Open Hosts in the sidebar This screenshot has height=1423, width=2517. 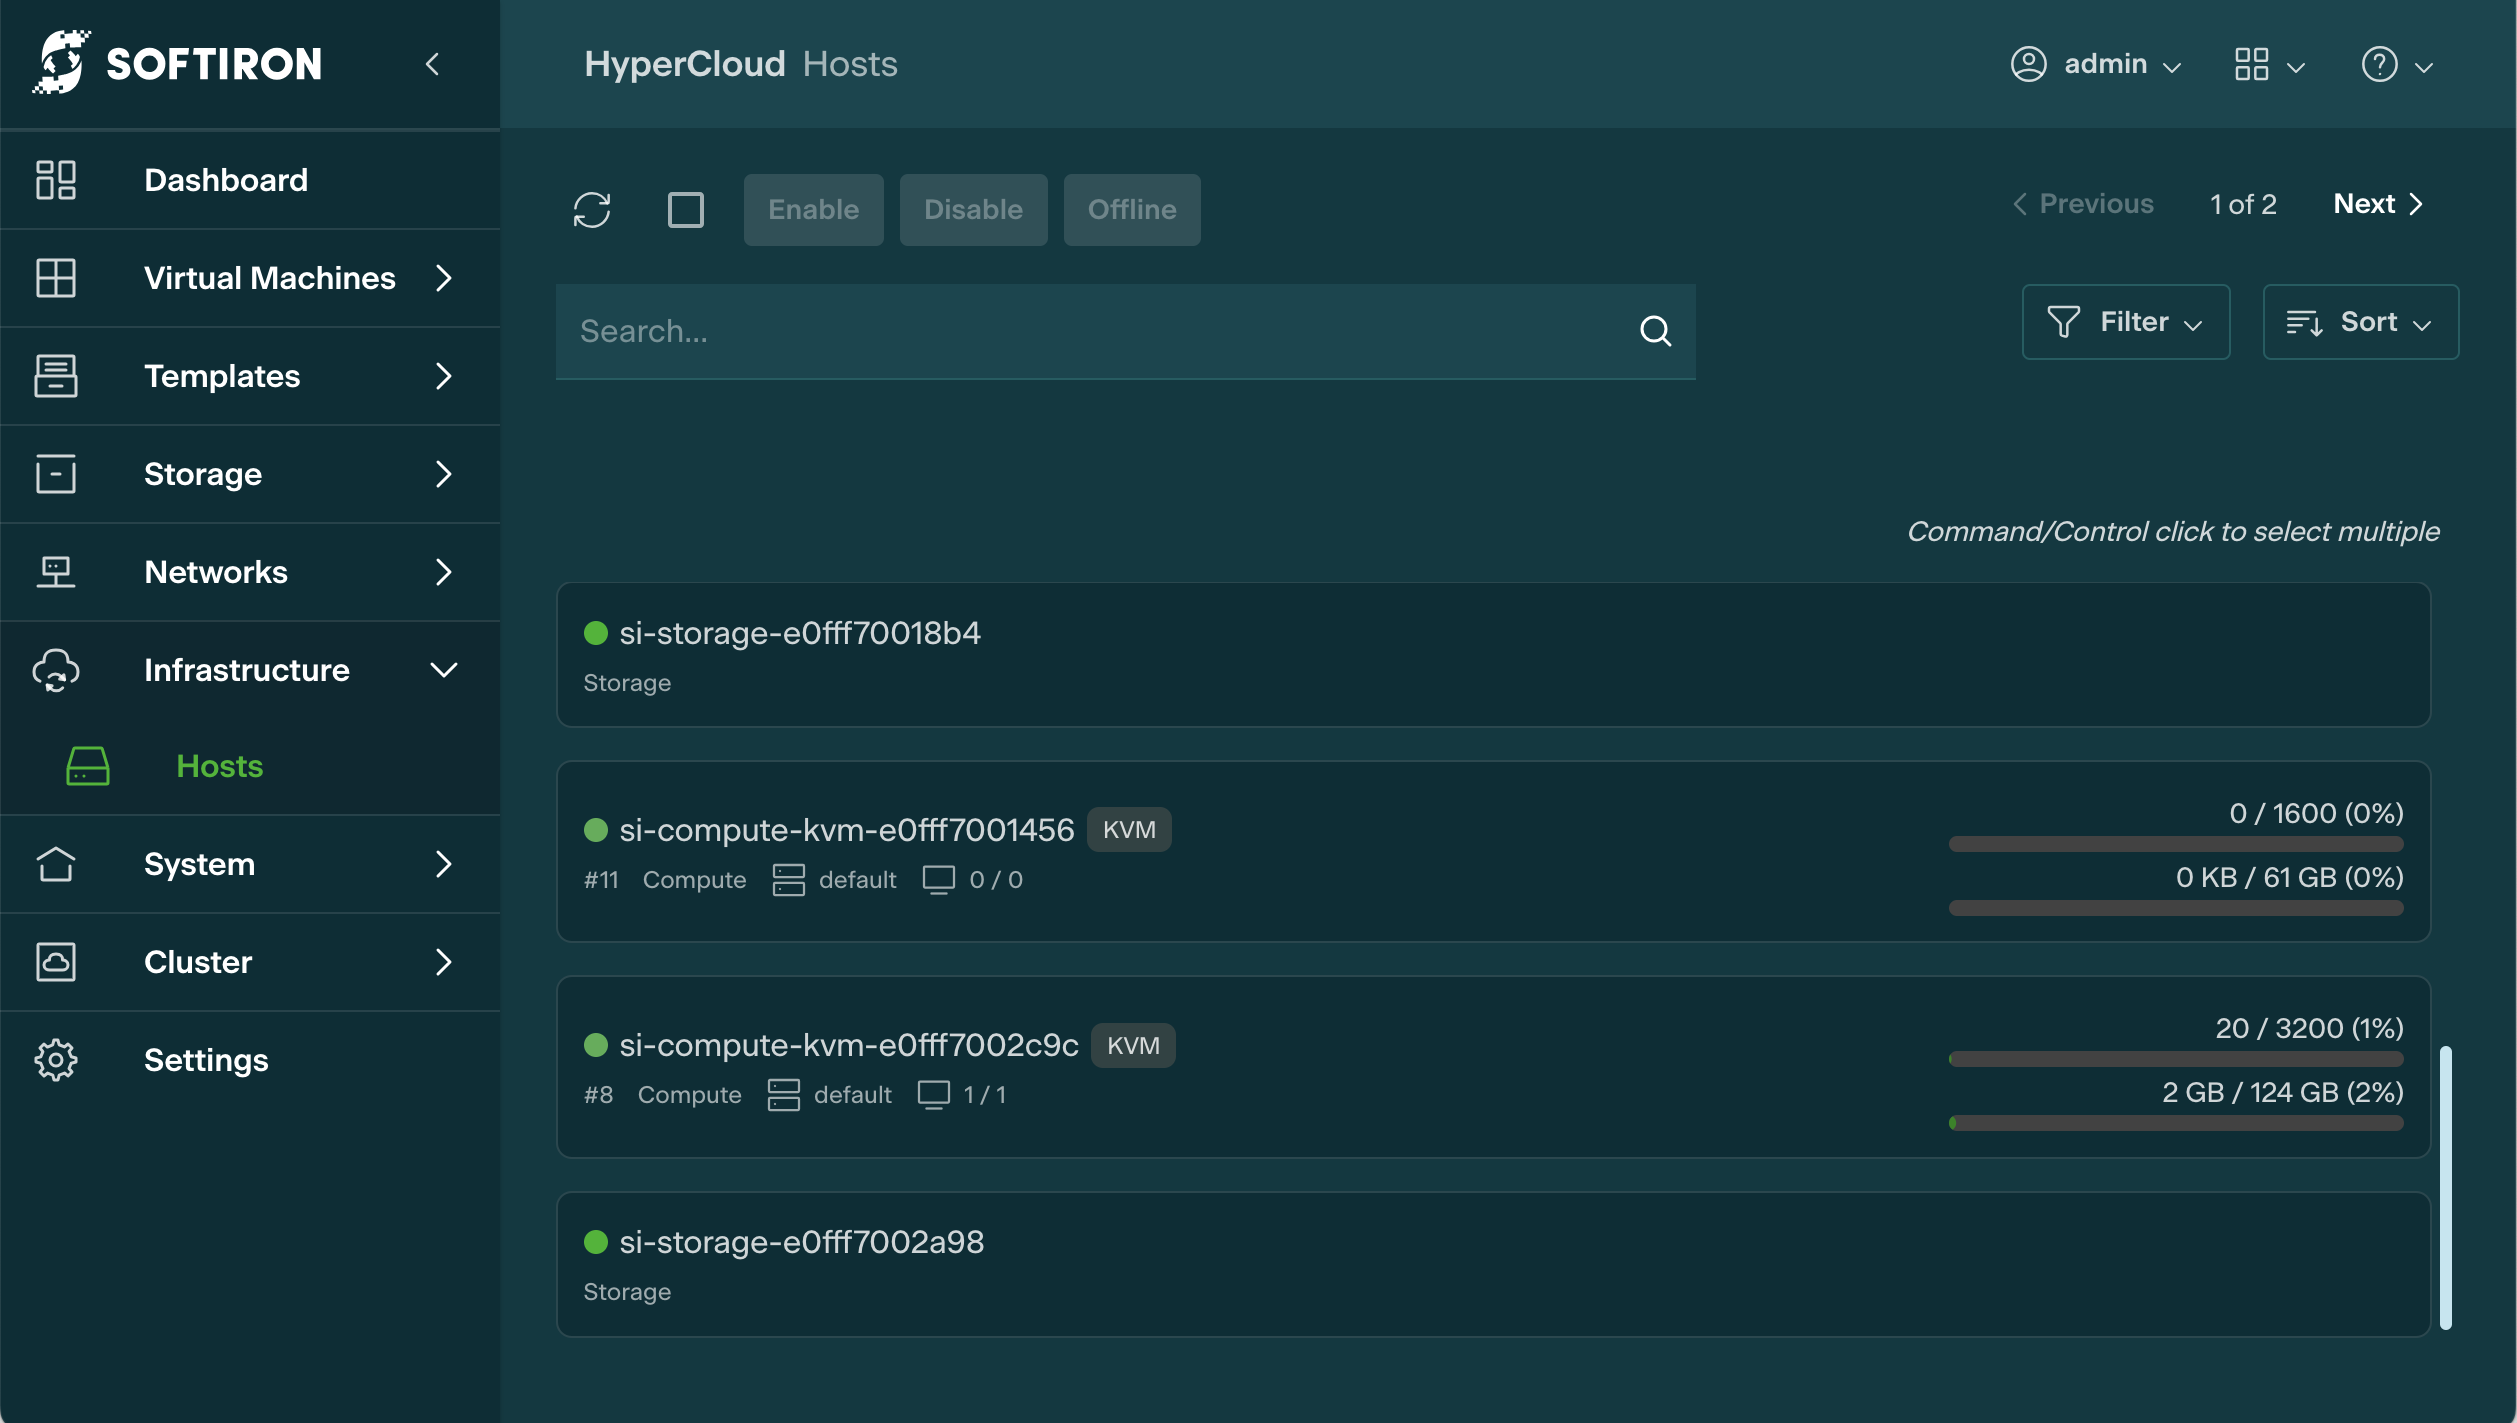tap(219, 766)
